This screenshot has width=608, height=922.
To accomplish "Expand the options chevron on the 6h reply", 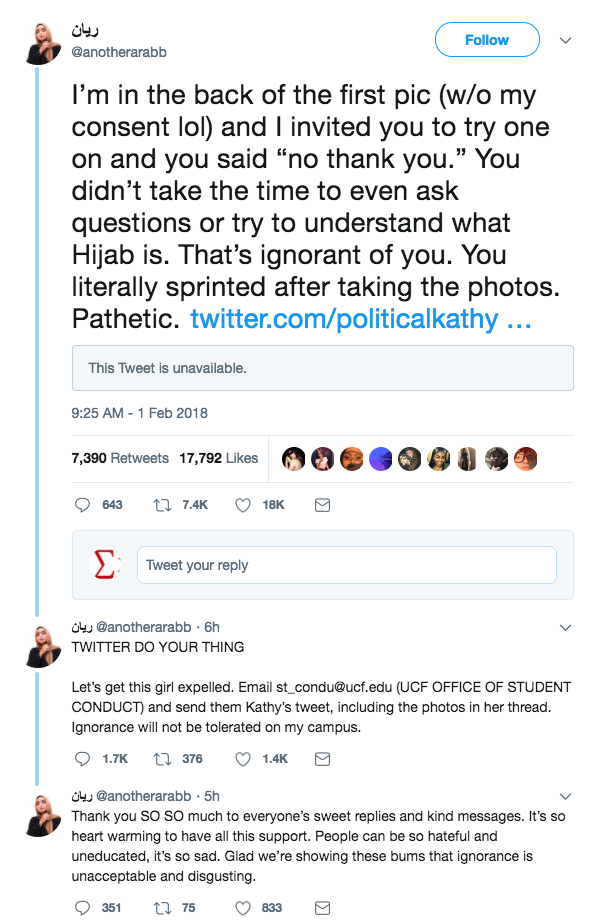I will (x=565, y=628).
